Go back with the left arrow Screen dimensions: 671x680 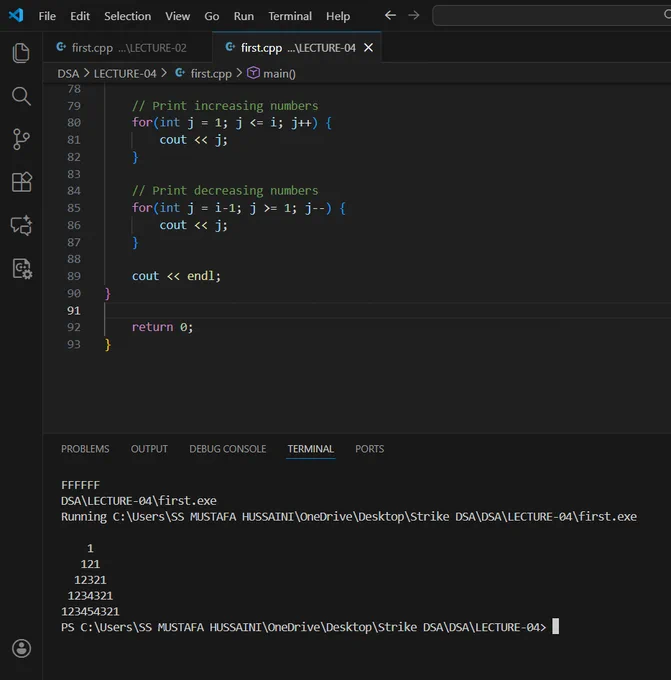click(390, 16)
